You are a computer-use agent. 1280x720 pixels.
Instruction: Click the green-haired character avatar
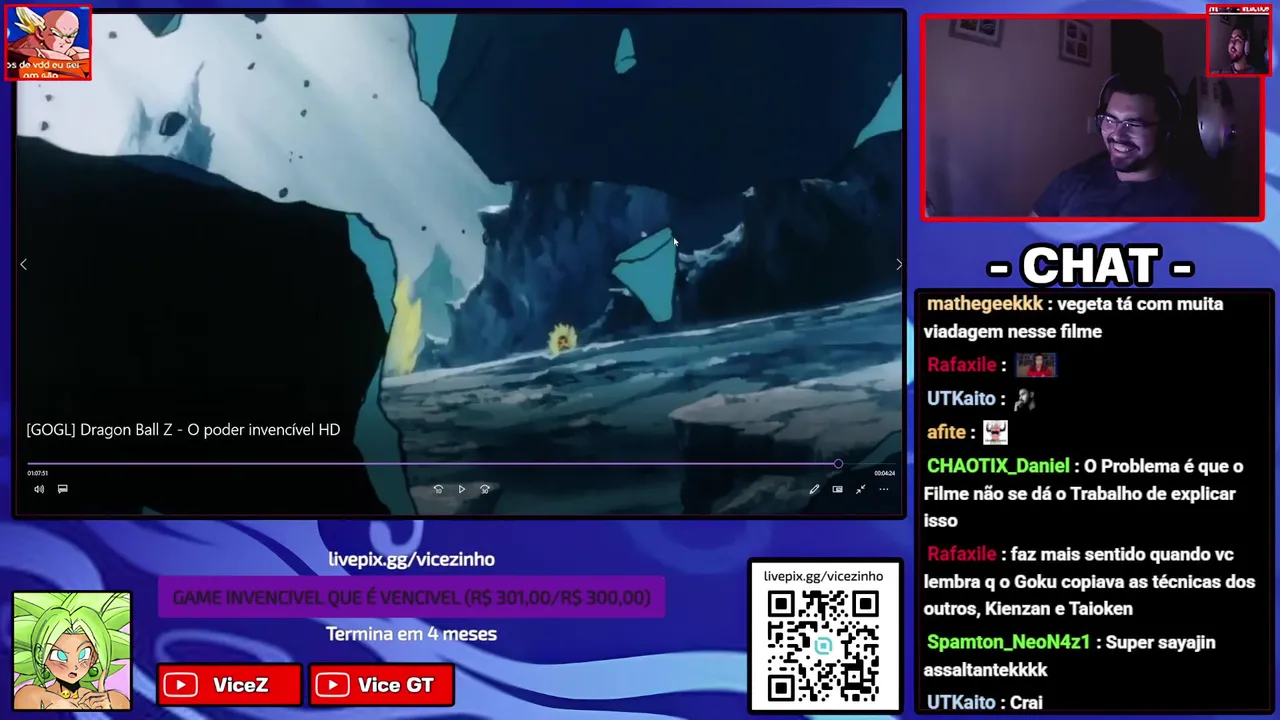pyautogui.click(x=72, y=651)
